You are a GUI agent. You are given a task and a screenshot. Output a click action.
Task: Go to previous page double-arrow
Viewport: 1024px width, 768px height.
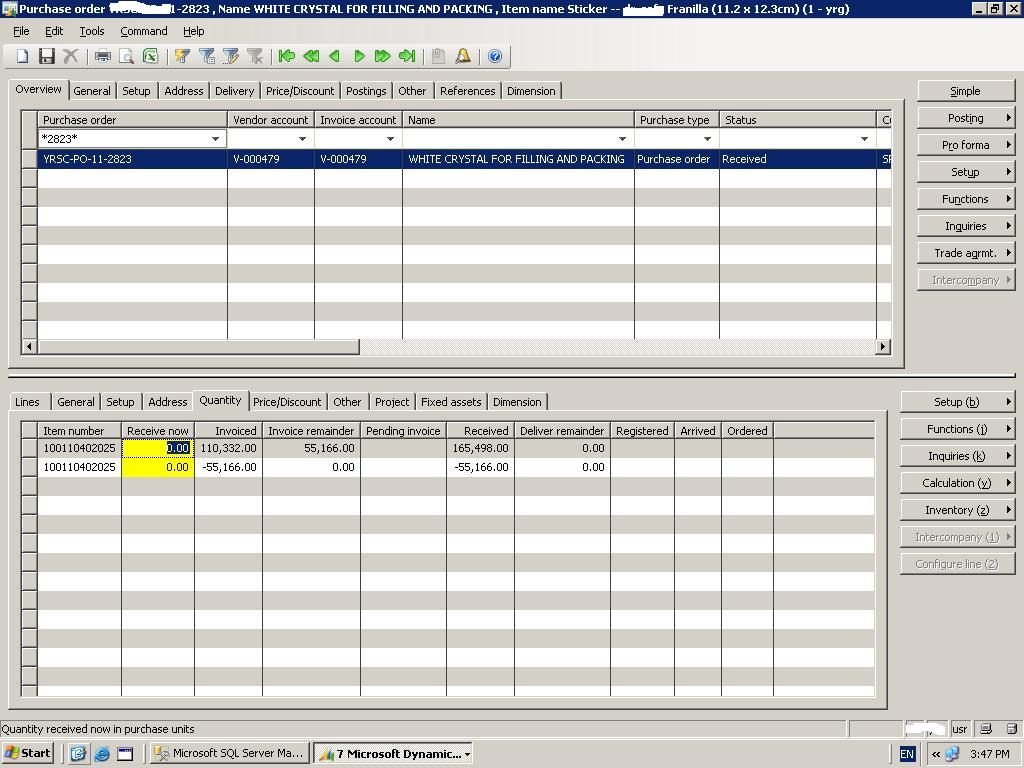coord(311,56)
